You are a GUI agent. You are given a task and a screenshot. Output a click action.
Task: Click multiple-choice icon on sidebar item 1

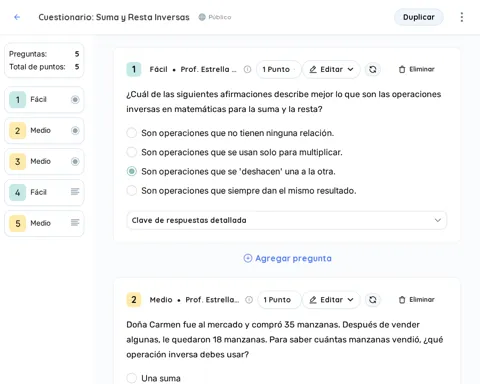click(75, 99)
